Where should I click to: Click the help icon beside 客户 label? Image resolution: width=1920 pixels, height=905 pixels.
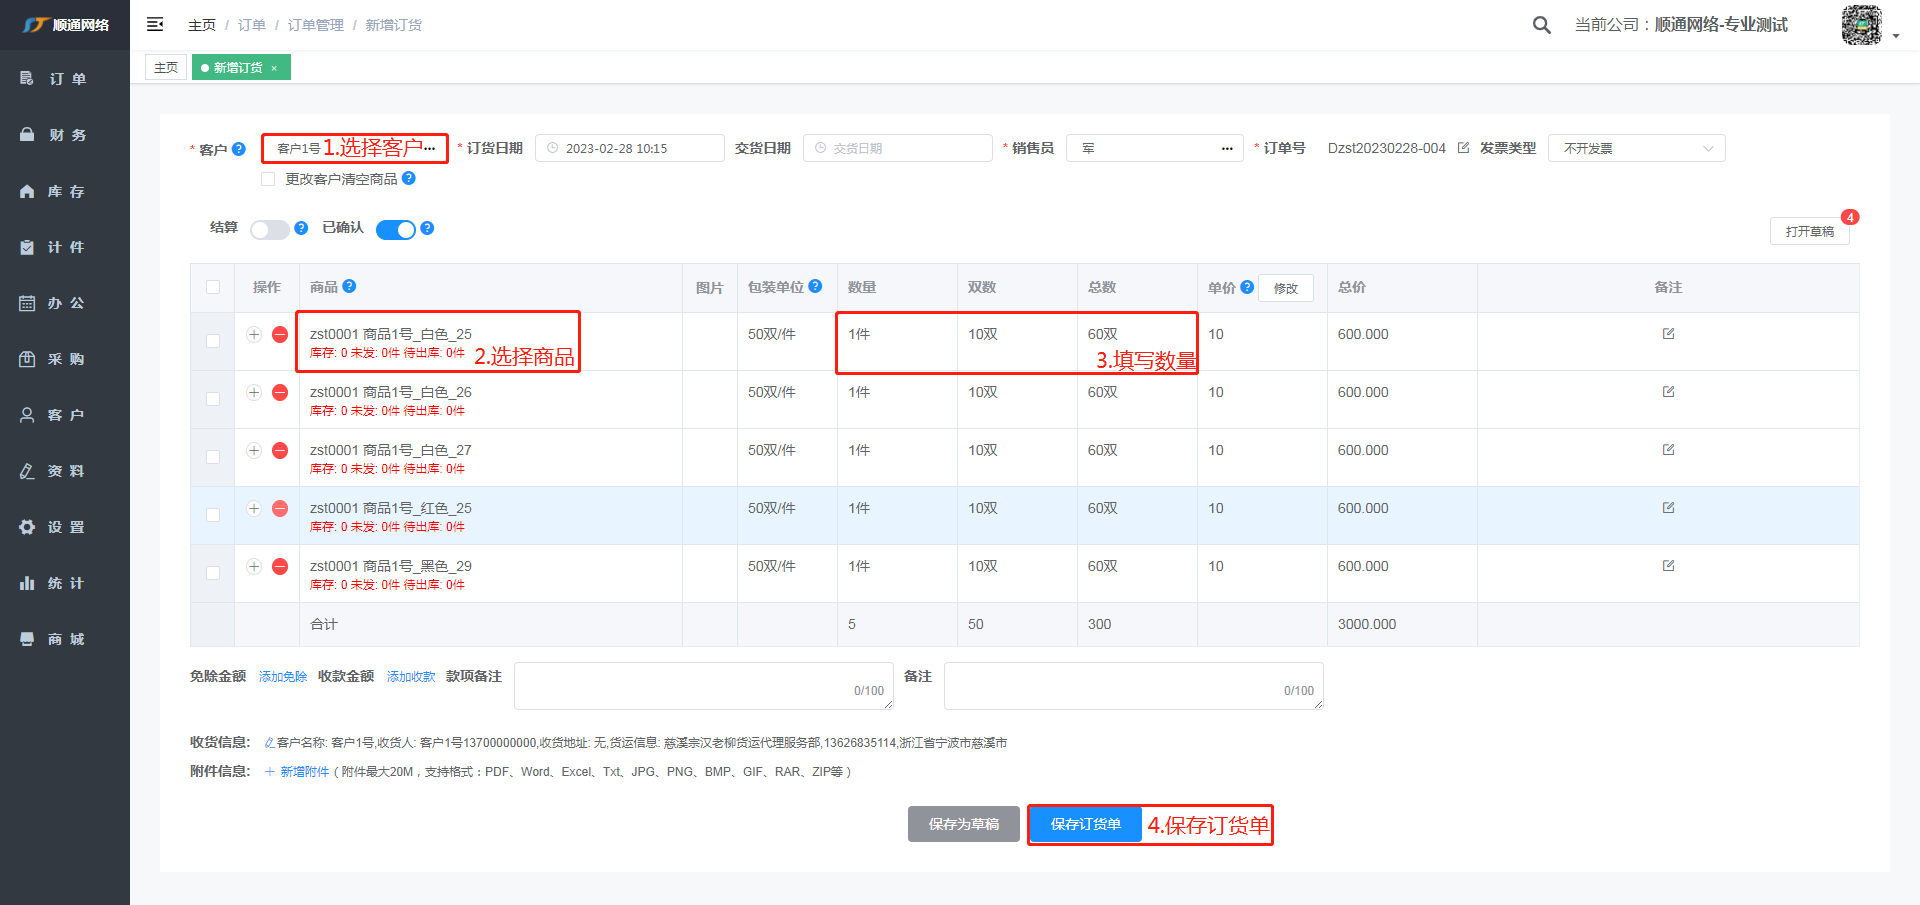(238, 149)
